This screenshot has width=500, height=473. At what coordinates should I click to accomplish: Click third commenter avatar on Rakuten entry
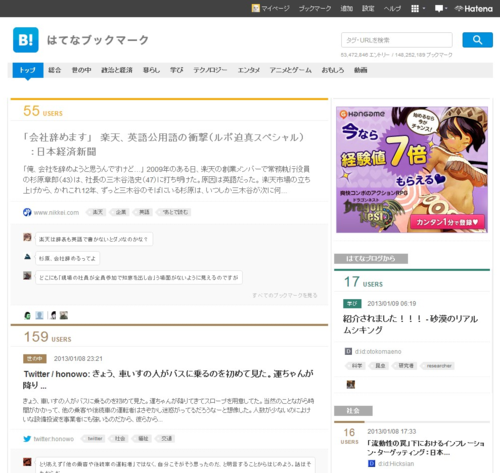[27, 276]
